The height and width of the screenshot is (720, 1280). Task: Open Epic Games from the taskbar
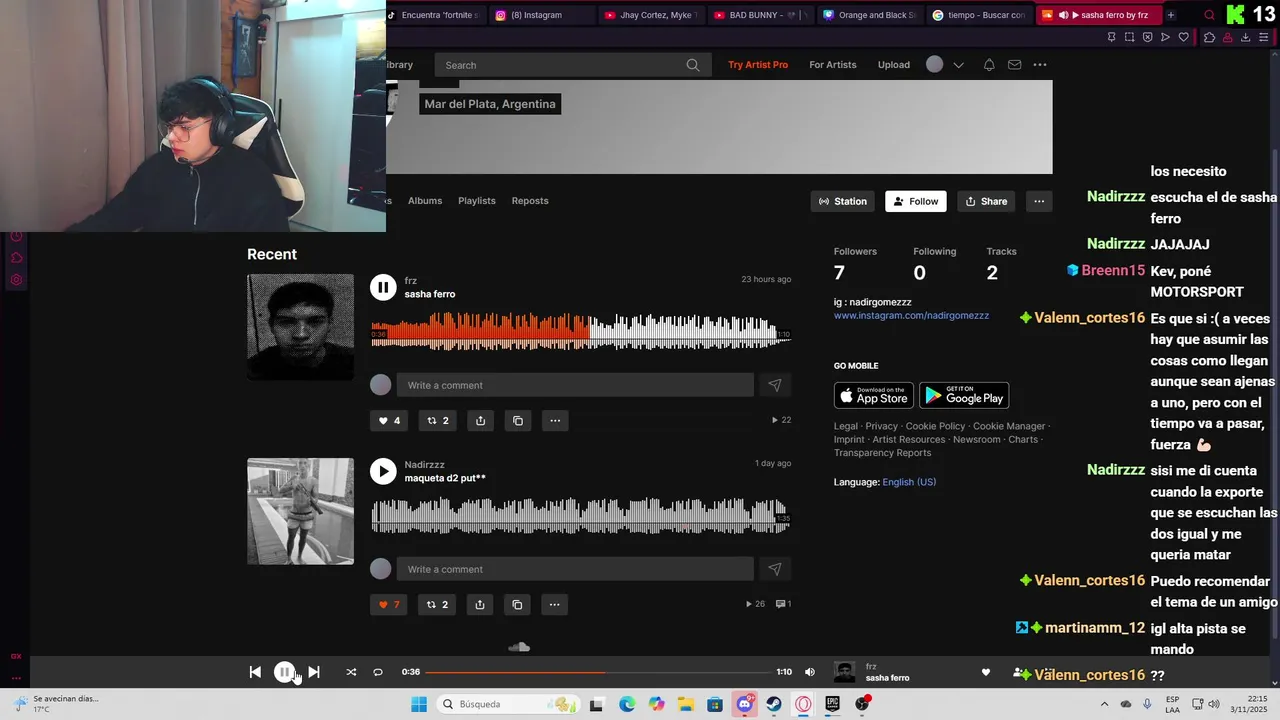(832, 704)
